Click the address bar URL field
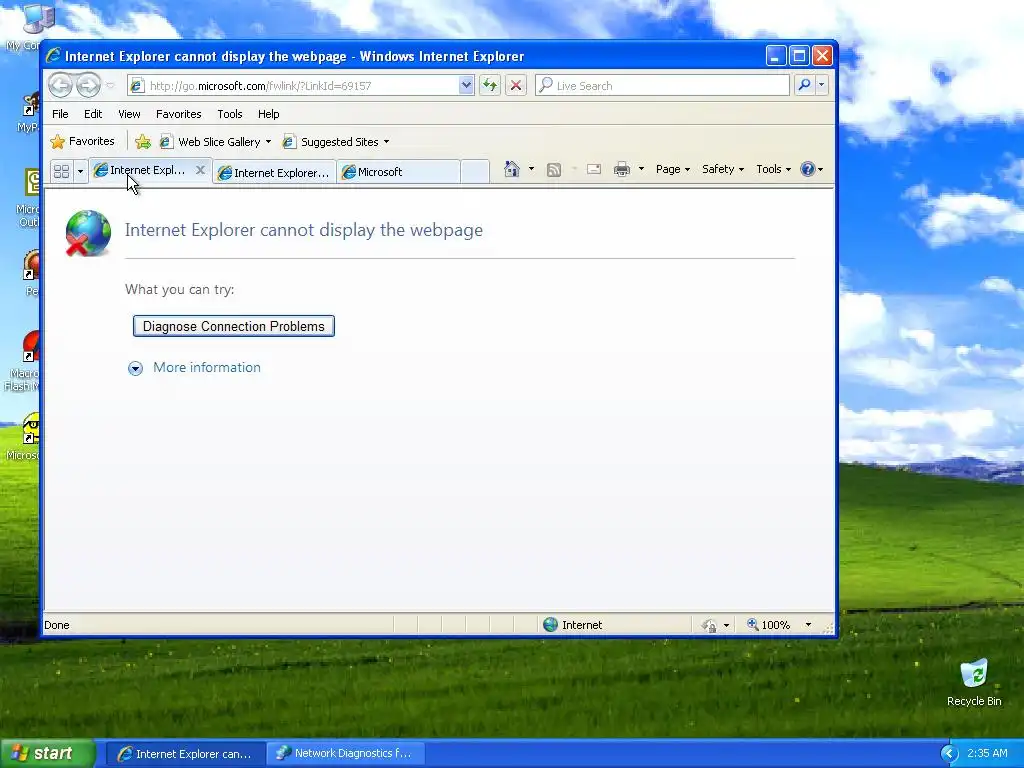Screen dimensions: 1024x768 [x=293, y=86]
